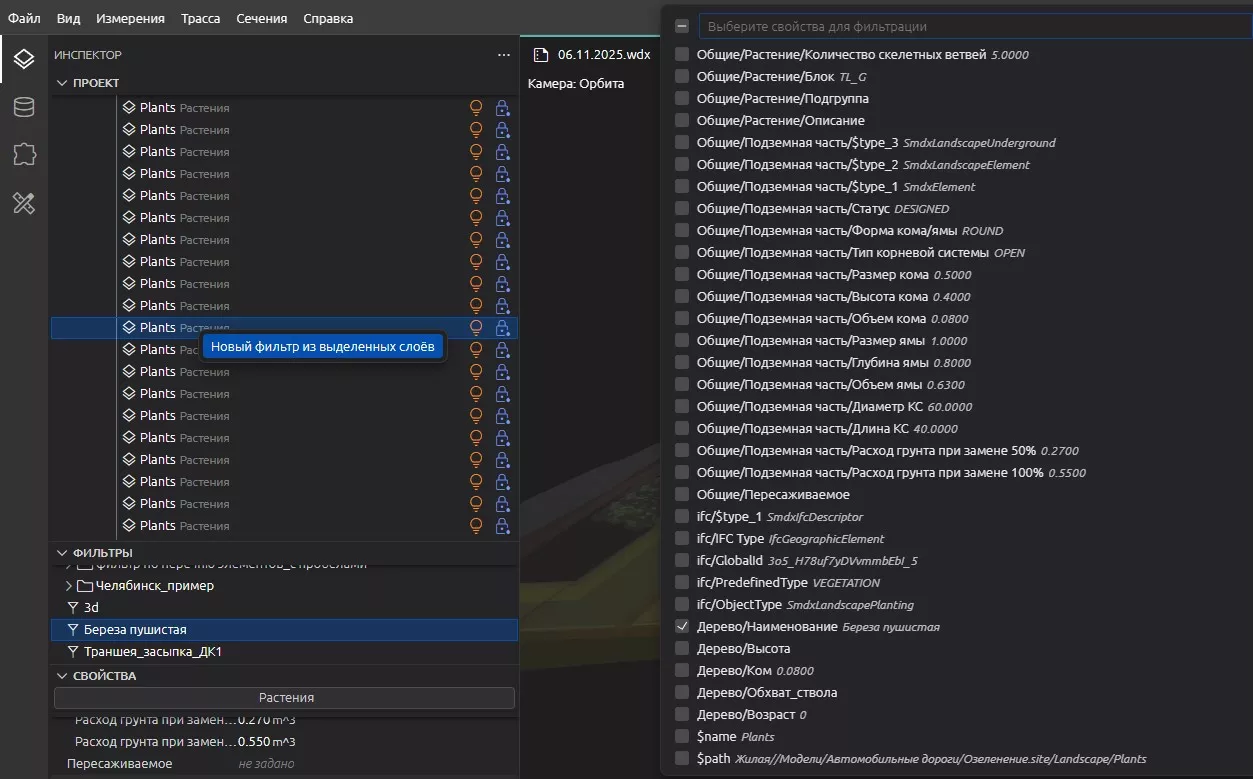Viewport: 1253px width, 779px height.
Task: Uncheck the Дерево/Наименование checkbox
Action: pos(682,627)
